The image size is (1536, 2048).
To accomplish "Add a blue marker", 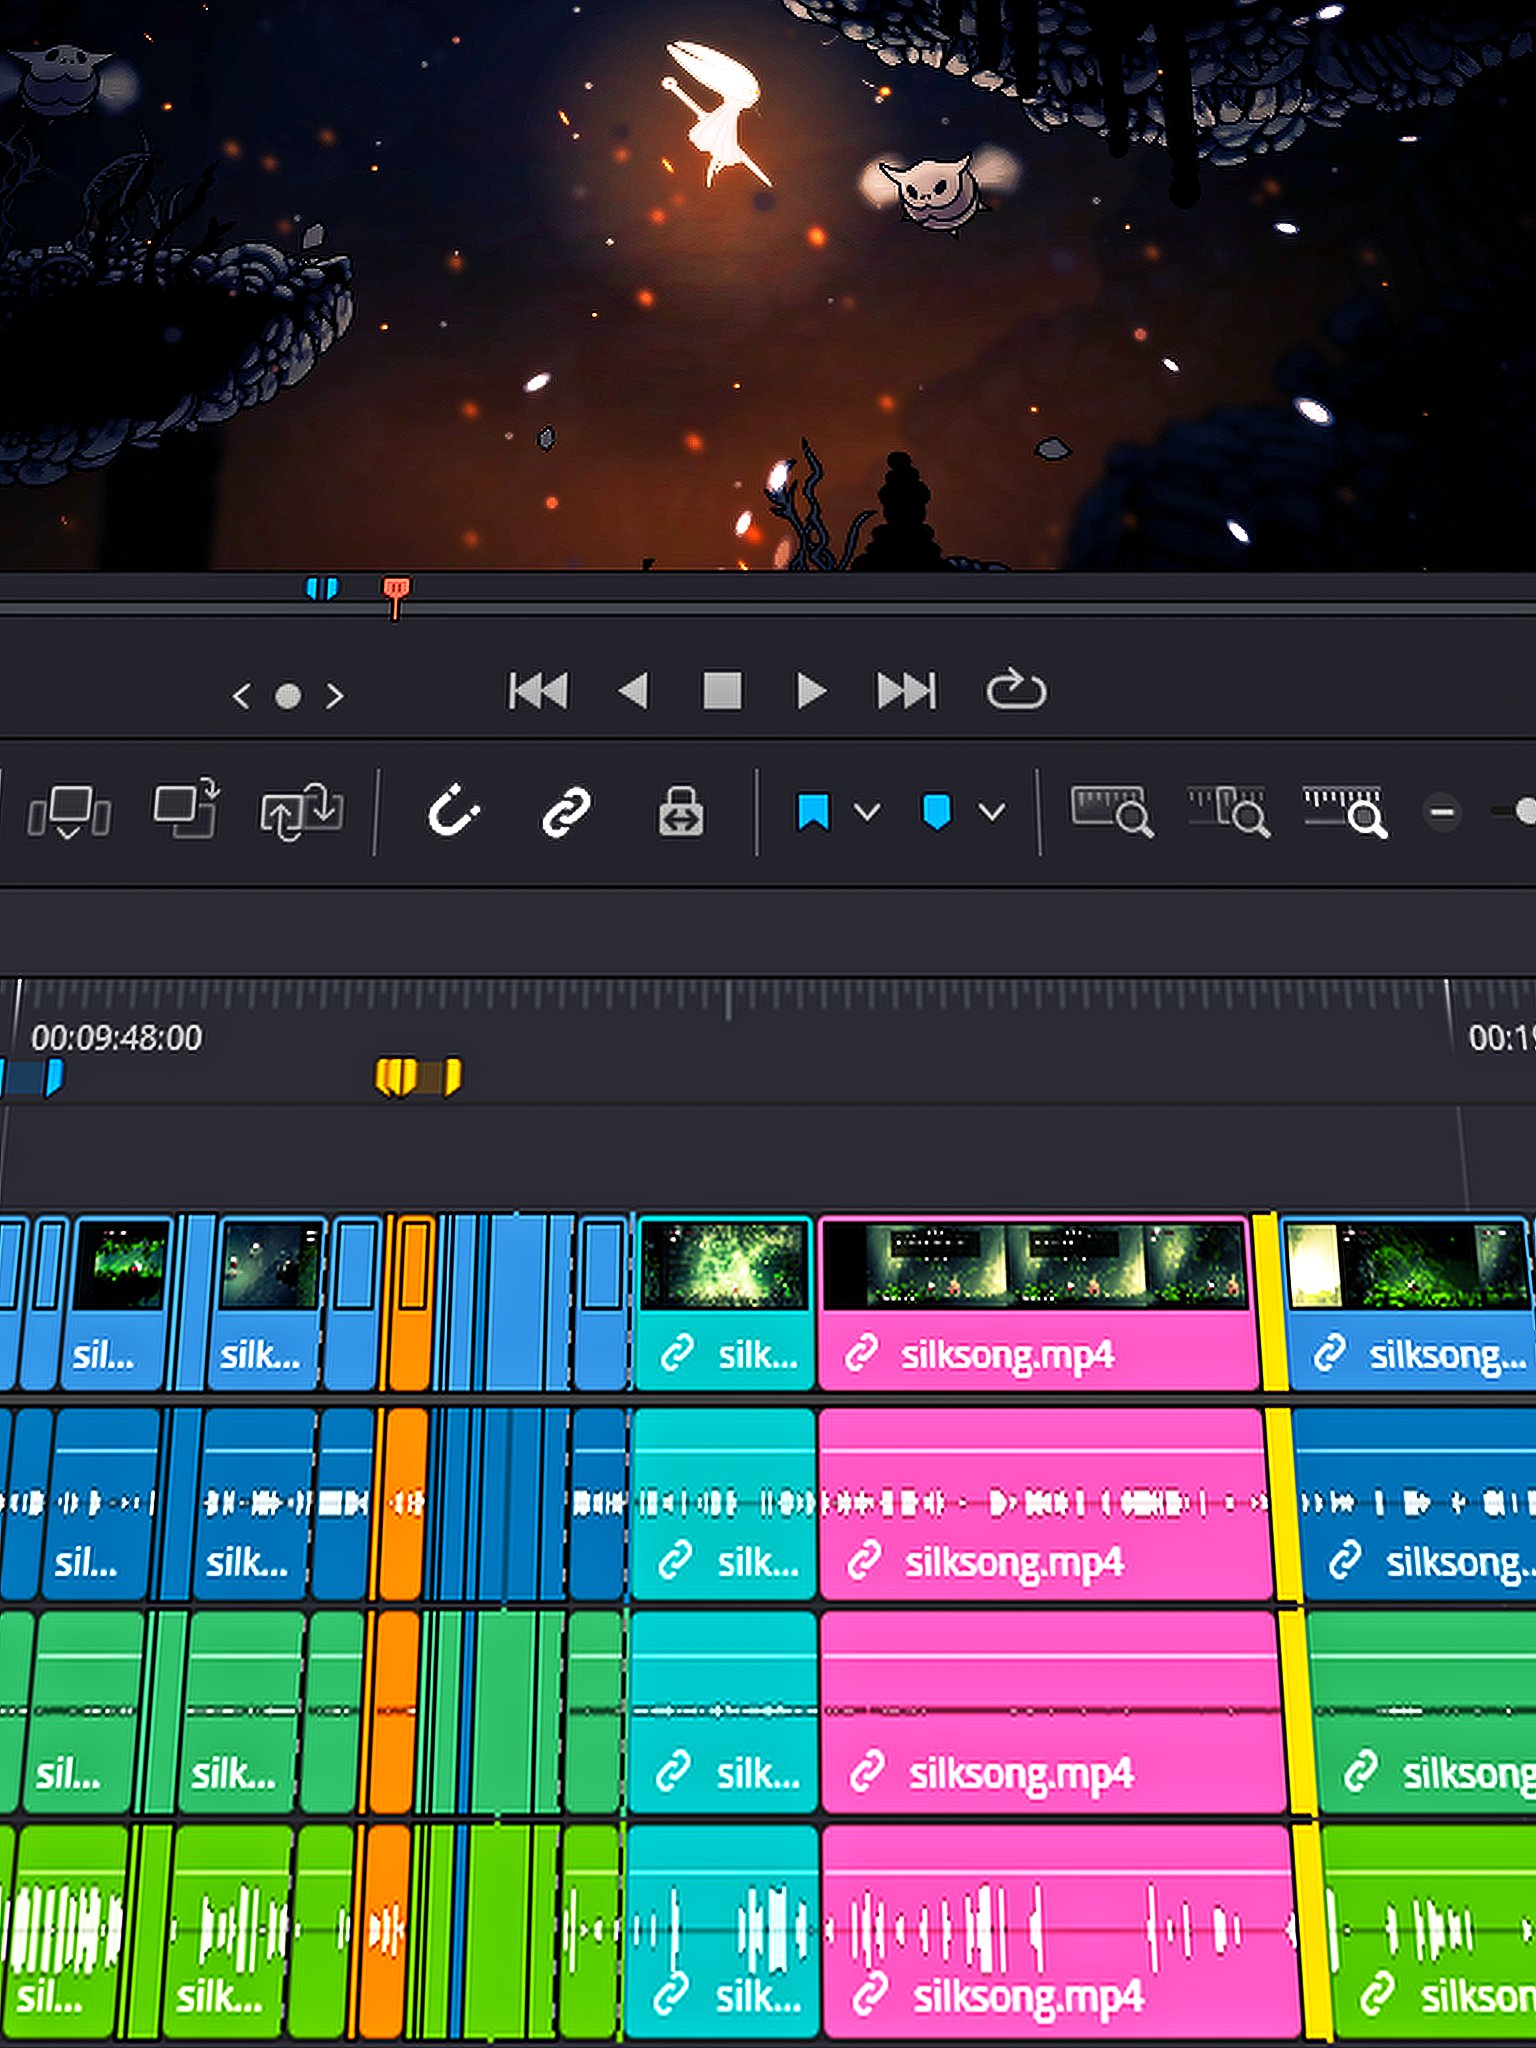I will pos(936,812).
